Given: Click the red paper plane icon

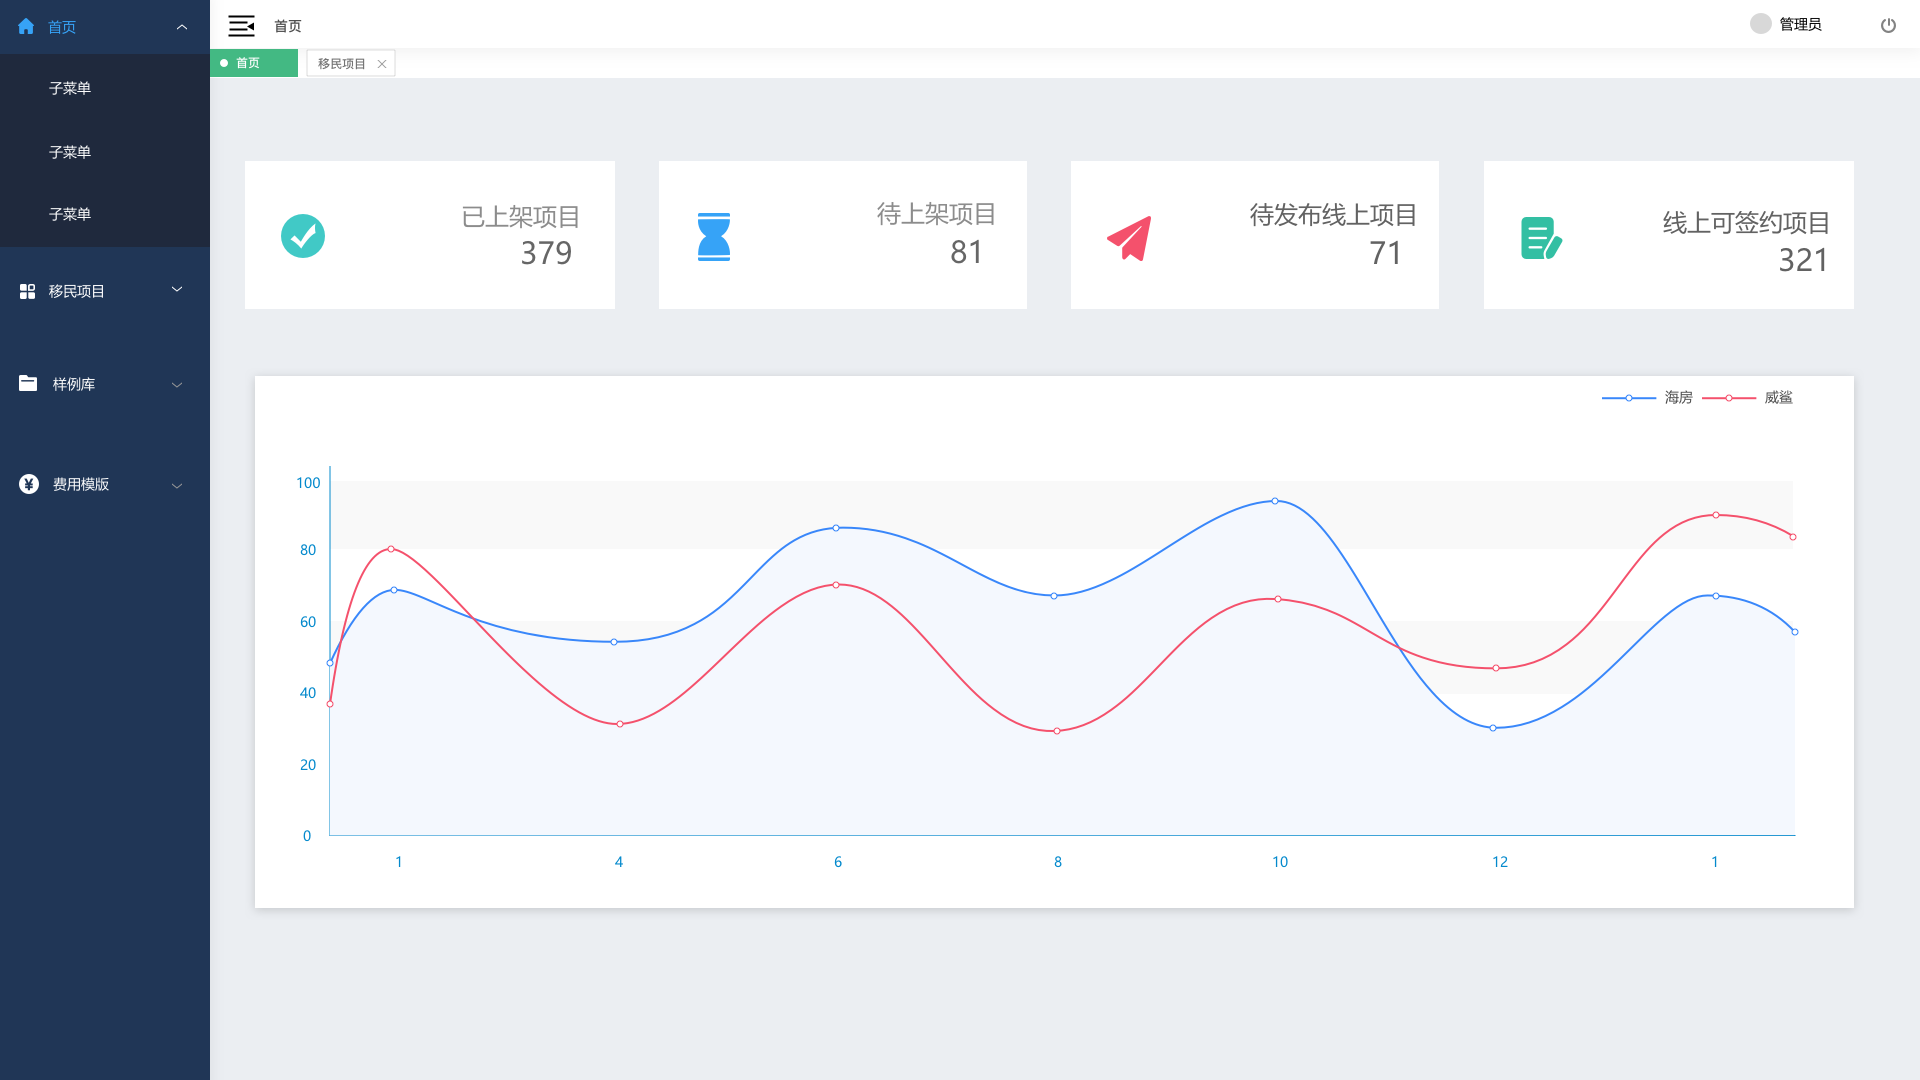Looking at the screenshot, I should (1129, 238).
